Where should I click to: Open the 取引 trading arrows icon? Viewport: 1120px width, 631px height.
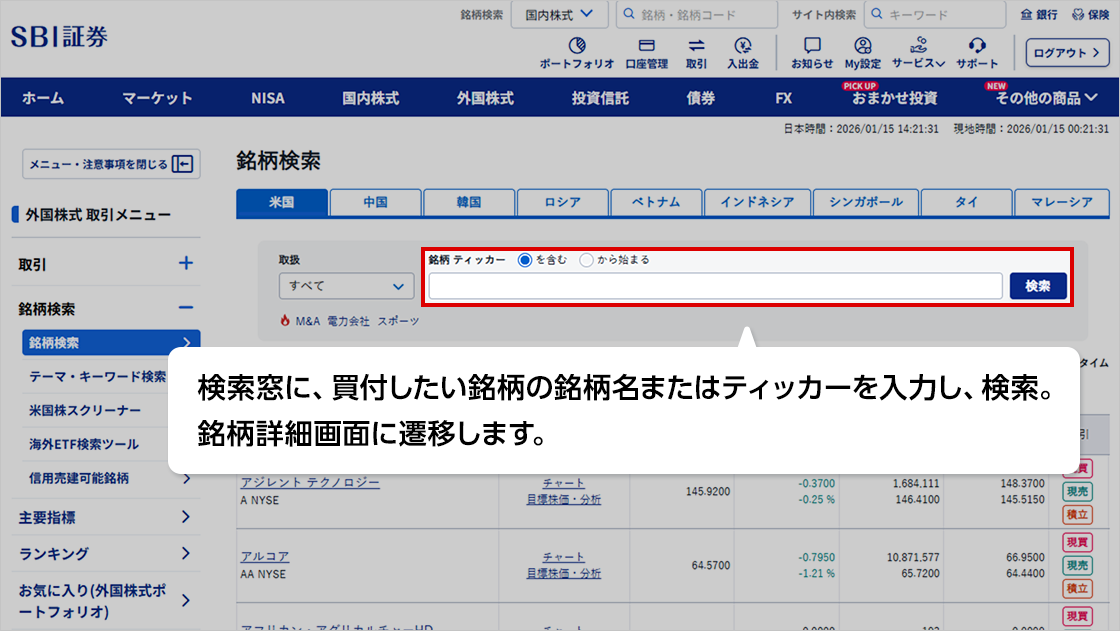coord(696,46)
